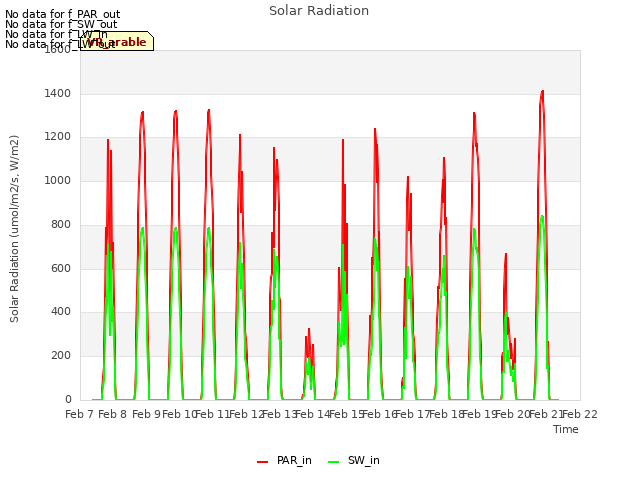Click the y-axis tick 200

pyautogui.click(x=61, y=356)
